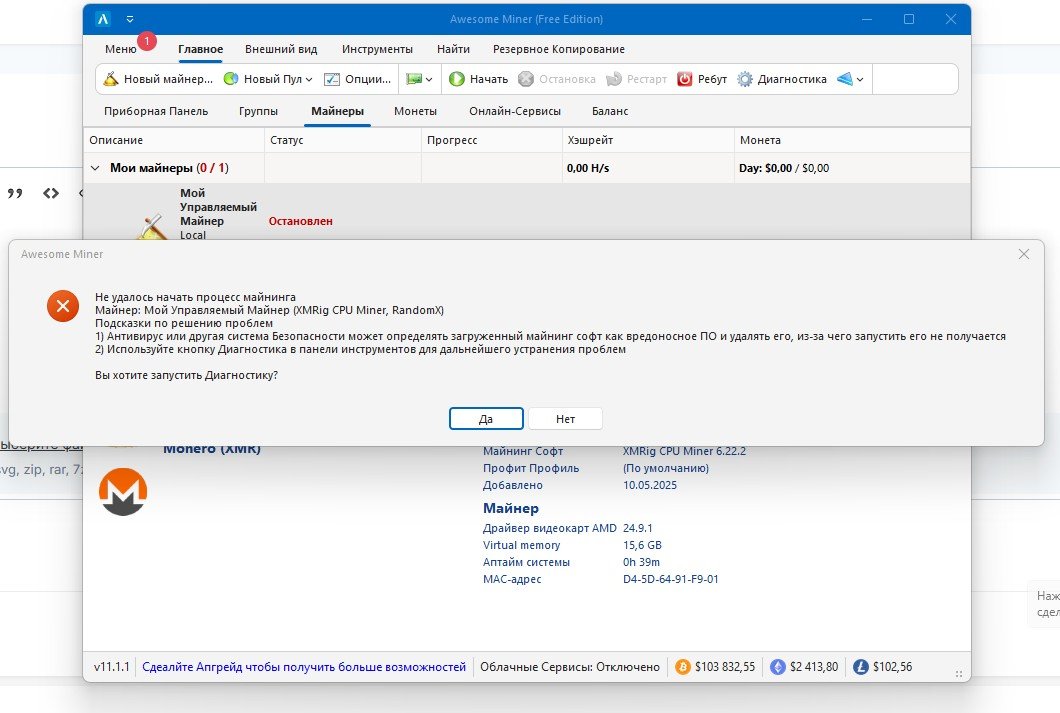
Task: Select the Мой Управляемый Майнер row
Action: (527, 212)
